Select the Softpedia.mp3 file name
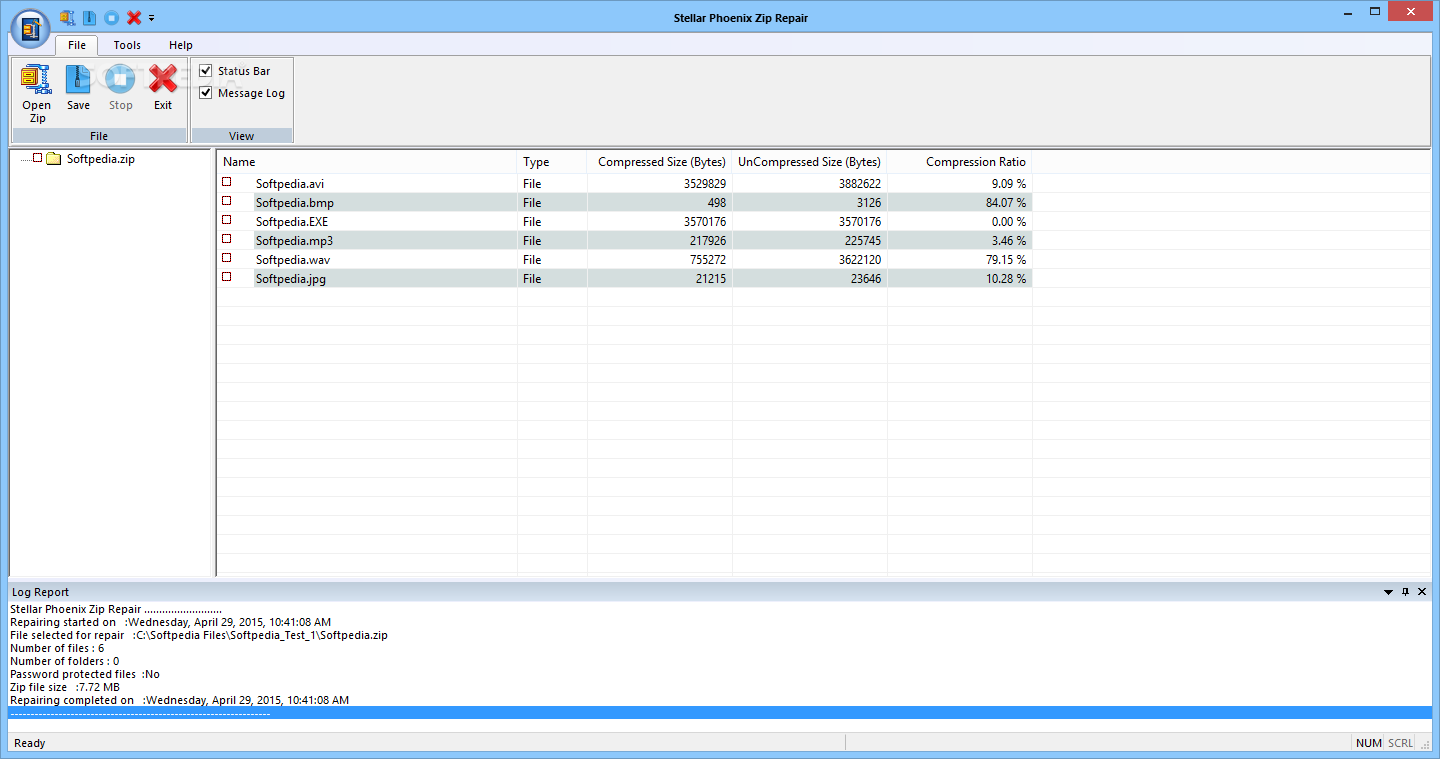The width and height of the screenshot is (1440, 759). 294,241
